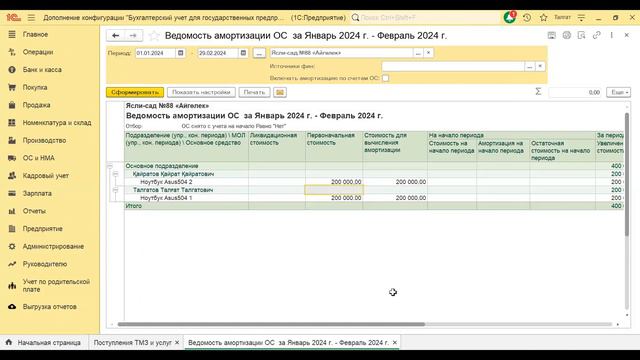The height and width of the screenshot is (360, 640).
Task: Click the link icon in report header
Action: (597, 36)
